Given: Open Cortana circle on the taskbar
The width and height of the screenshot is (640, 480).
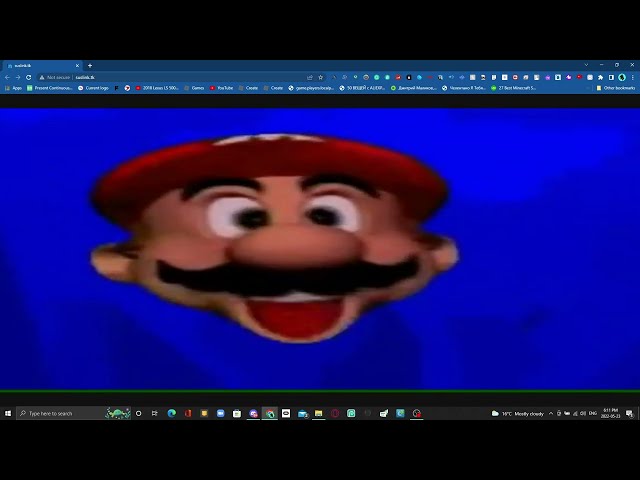Looking at the screenshot, I should click(139, 413).
